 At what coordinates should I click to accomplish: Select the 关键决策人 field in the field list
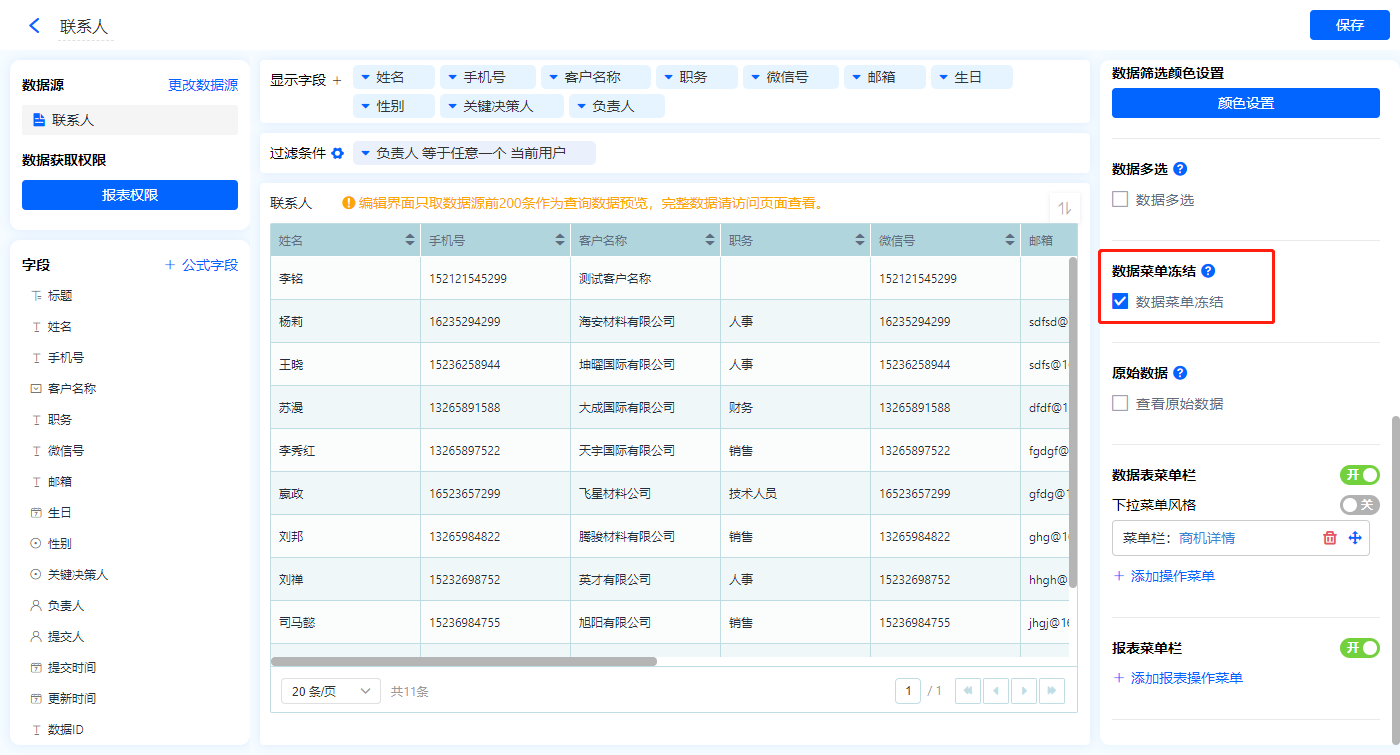pos(77,575)
